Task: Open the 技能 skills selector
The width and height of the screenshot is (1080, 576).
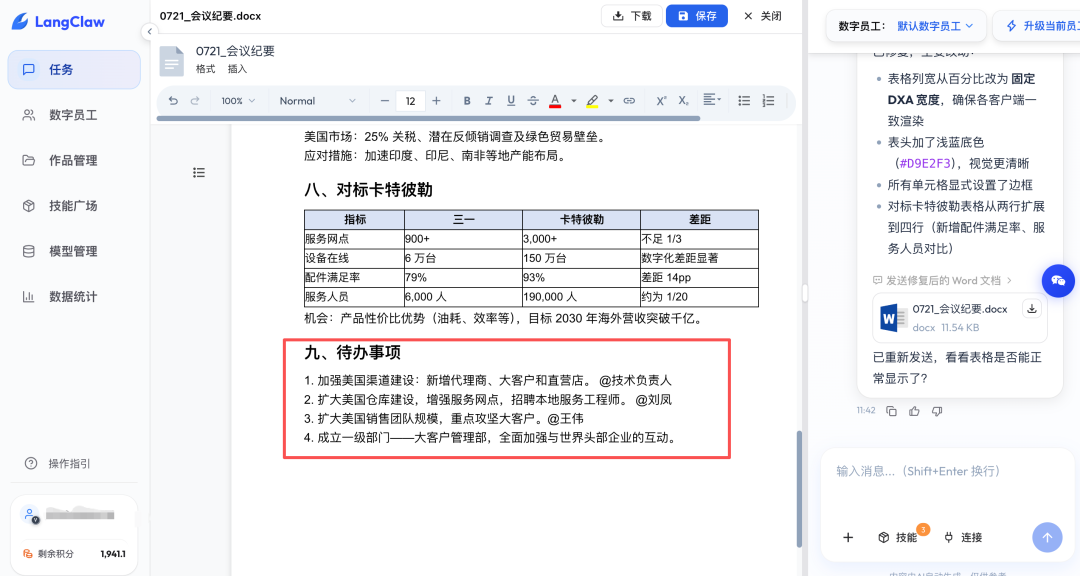Action: tap(898, 537)
